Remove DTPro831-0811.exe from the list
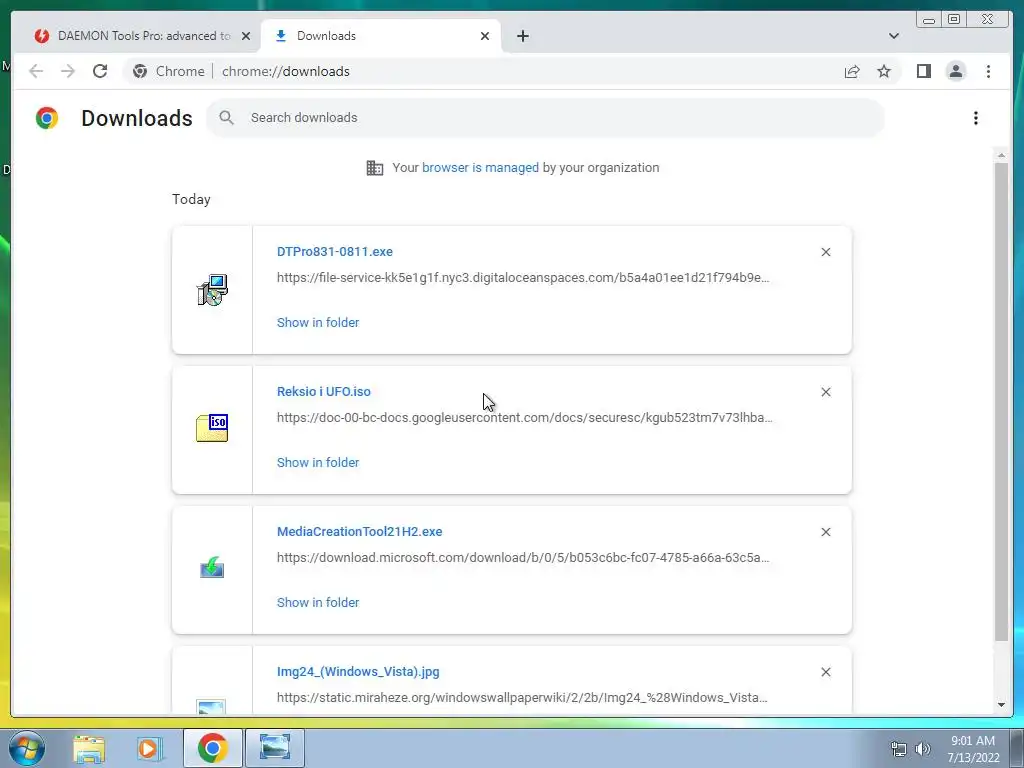This screenshot has height=768, width=1024. 825,252
